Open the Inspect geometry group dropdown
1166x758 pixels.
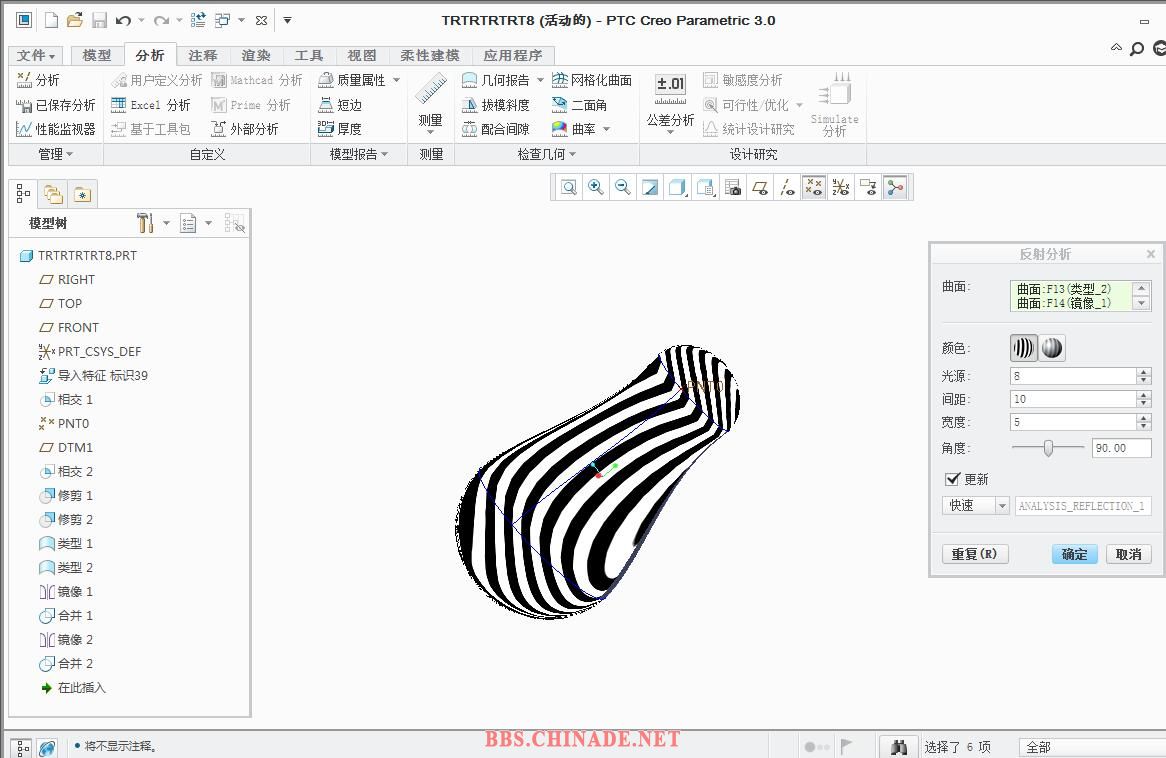(547, 154)
